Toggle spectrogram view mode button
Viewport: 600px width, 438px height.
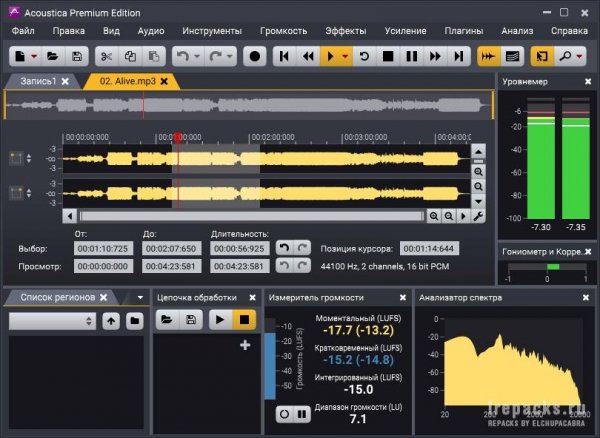[x=512, y=57]
